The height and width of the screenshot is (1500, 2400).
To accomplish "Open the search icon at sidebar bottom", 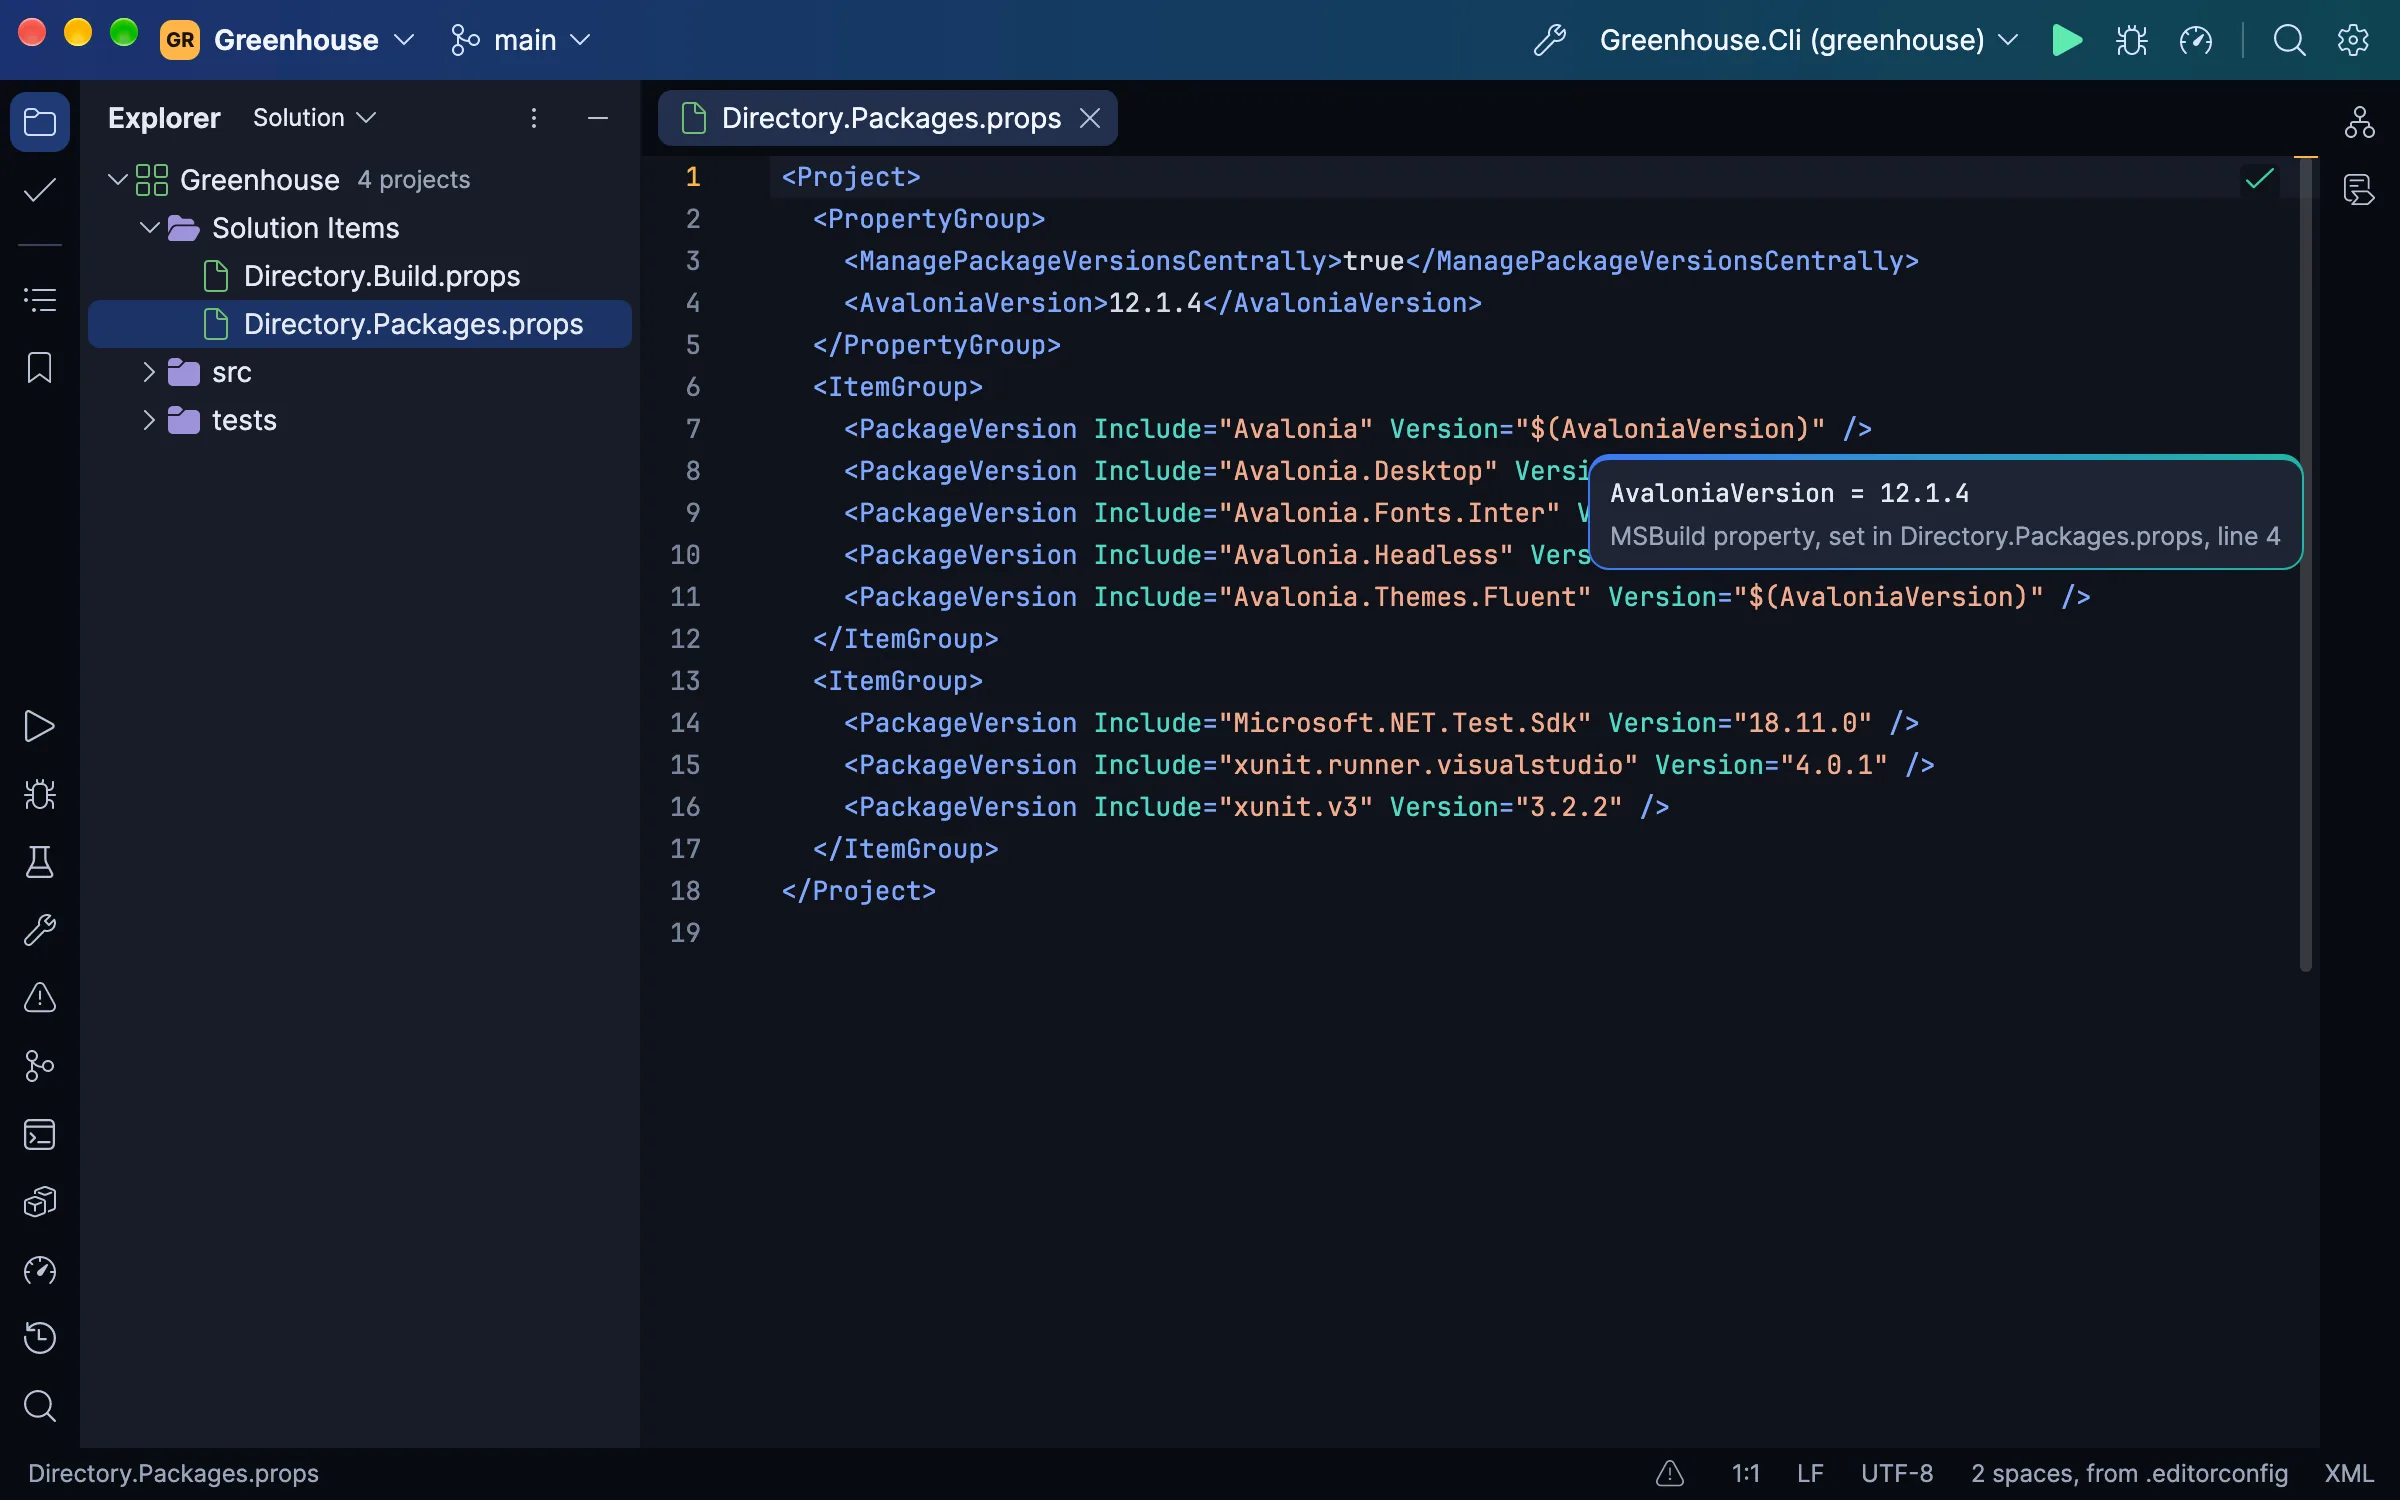I will coord(40,1406).
